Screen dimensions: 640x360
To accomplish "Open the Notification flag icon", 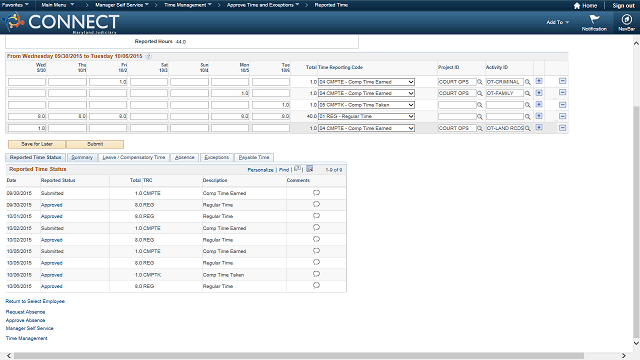I will [x=594, y=19].
